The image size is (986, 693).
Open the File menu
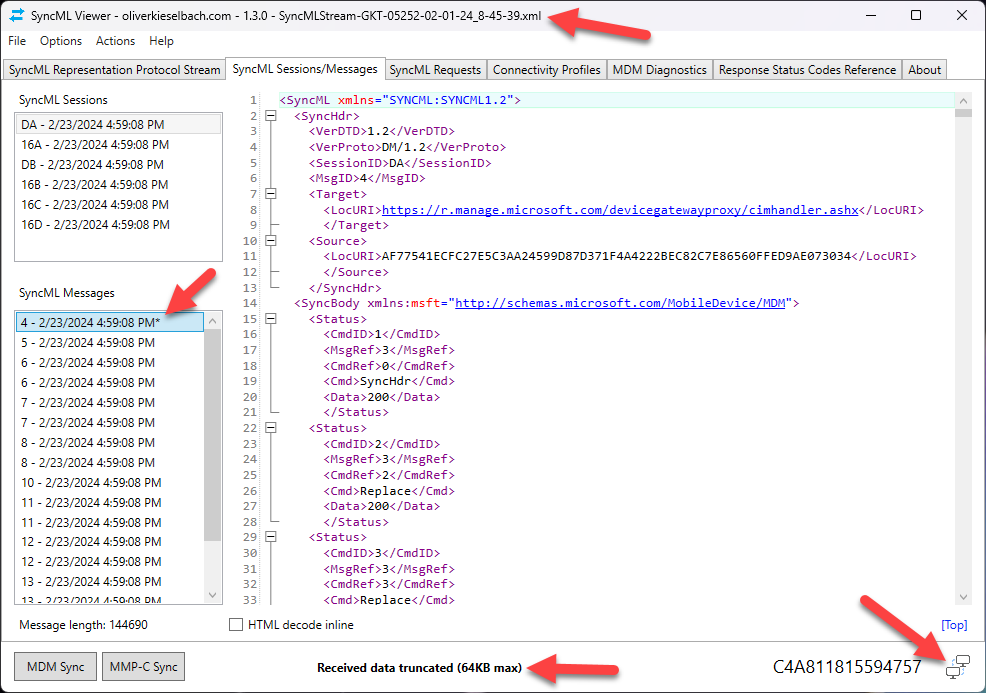17,41
